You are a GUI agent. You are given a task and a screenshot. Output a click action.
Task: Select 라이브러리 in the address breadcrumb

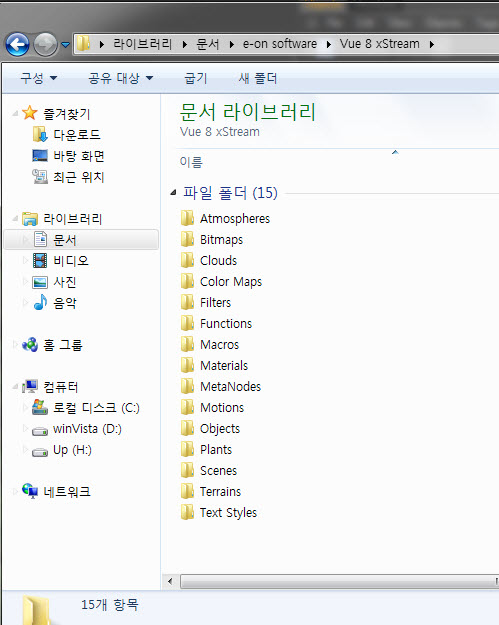(142, 44)
